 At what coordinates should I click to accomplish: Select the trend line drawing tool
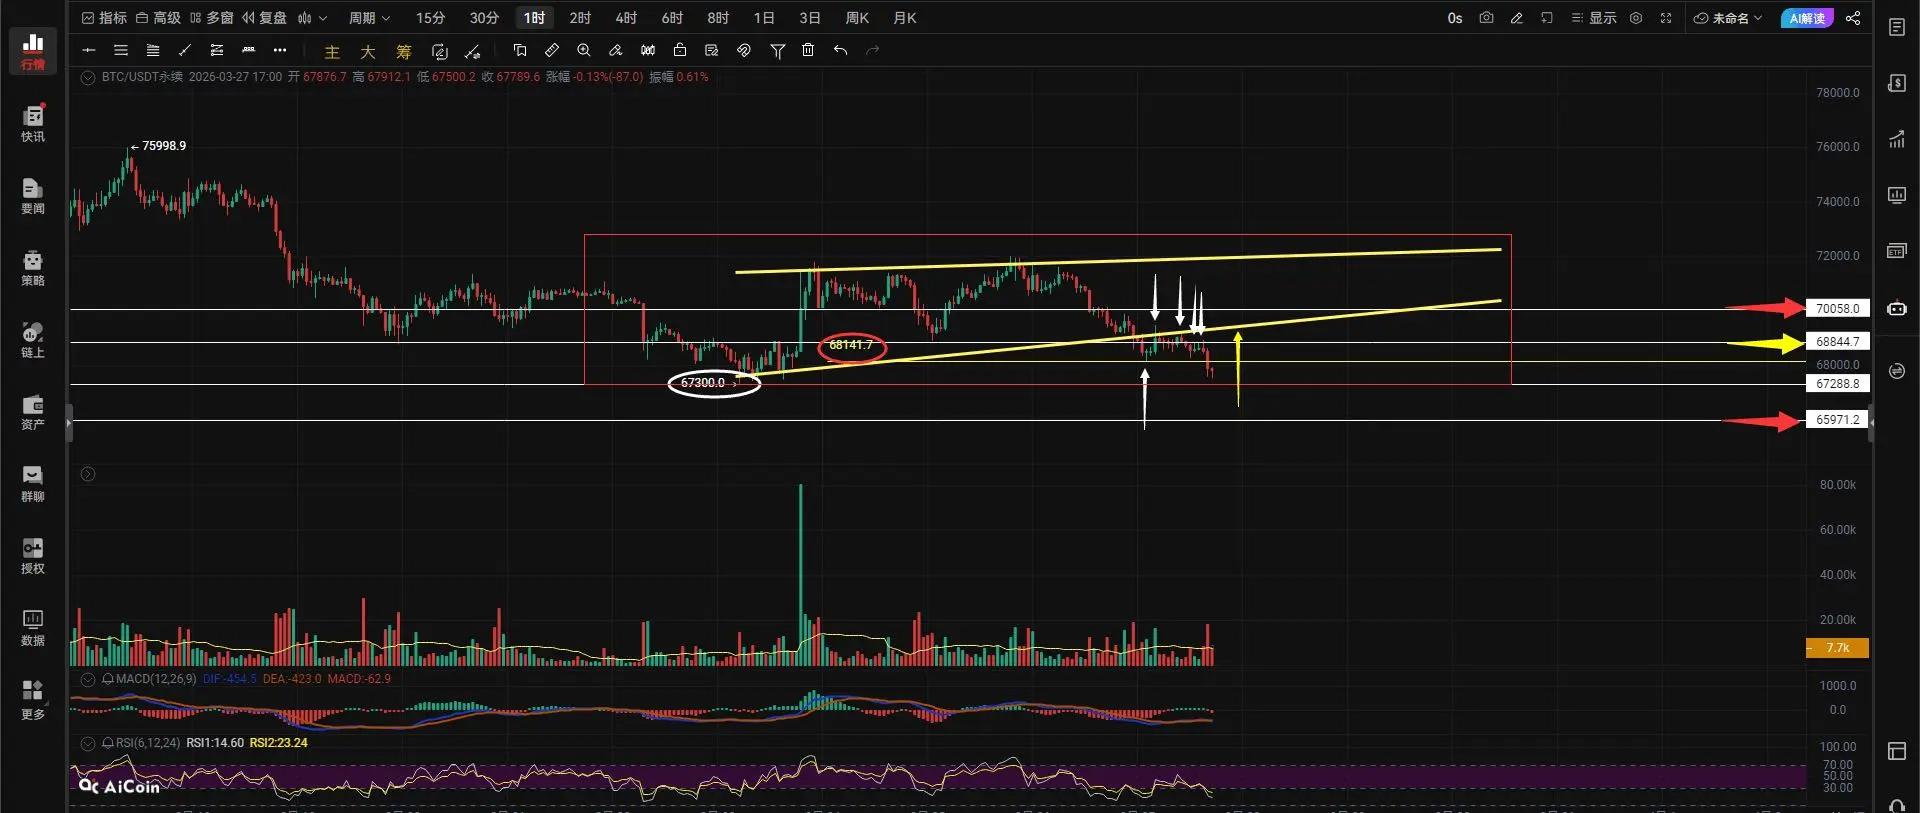pyautogui.click(x=184, y=50)
